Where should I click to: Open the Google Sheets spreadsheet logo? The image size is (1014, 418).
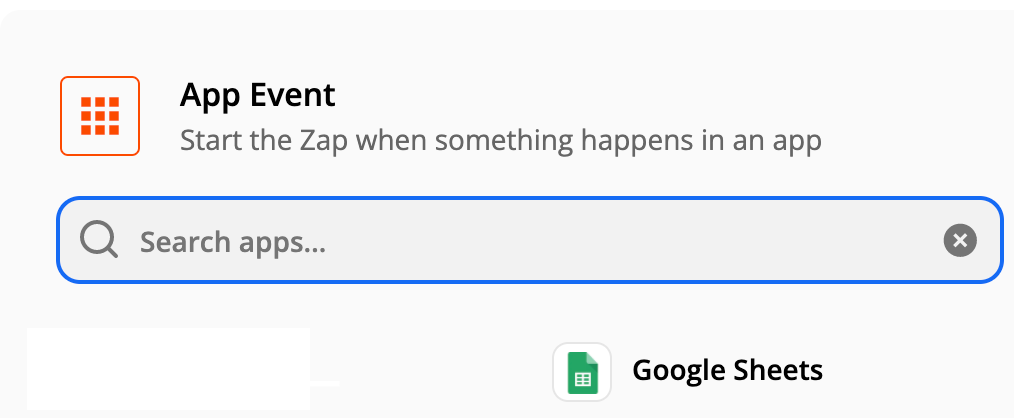point(582,372)
